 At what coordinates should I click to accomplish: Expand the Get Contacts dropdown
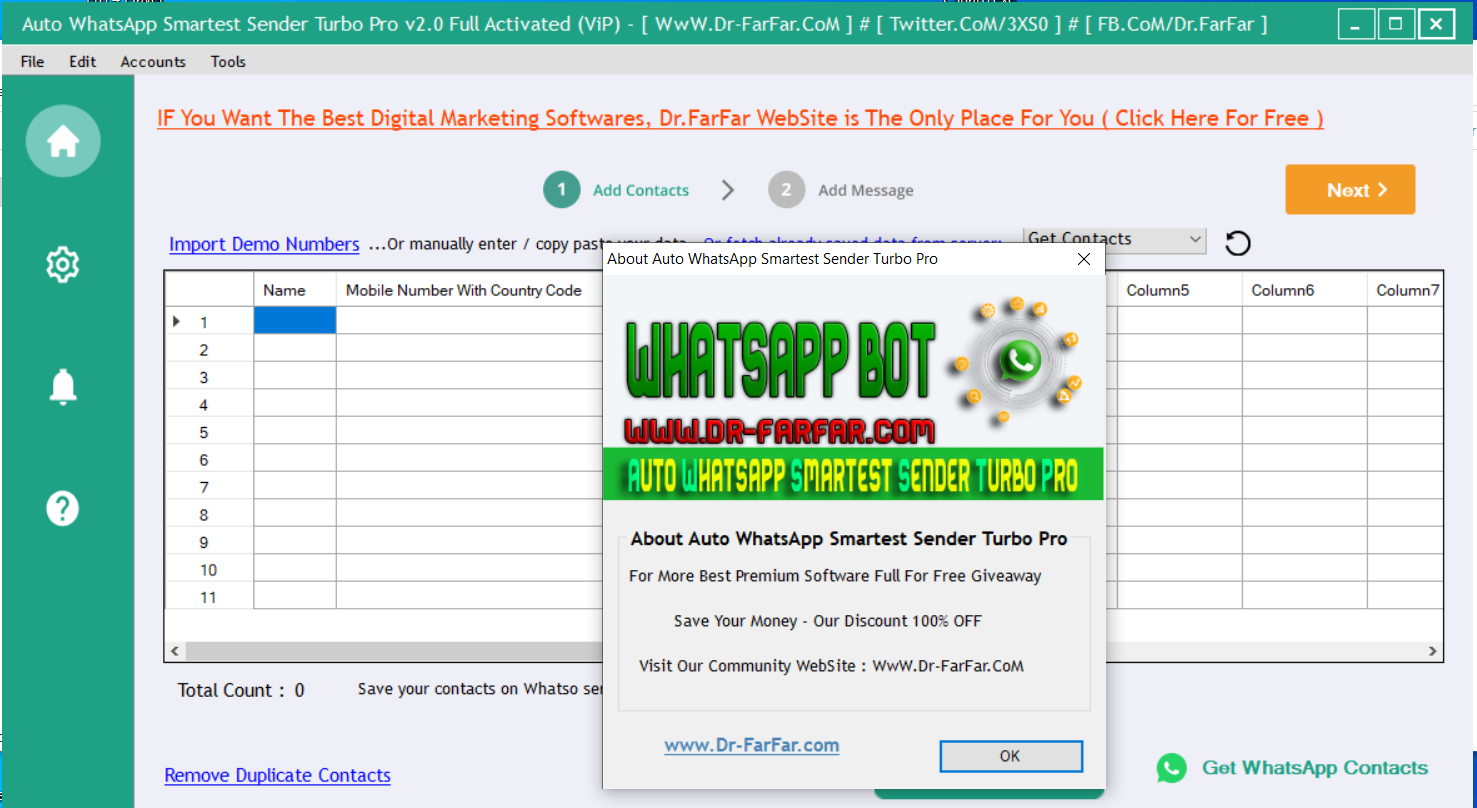[x=1195, y=240]
